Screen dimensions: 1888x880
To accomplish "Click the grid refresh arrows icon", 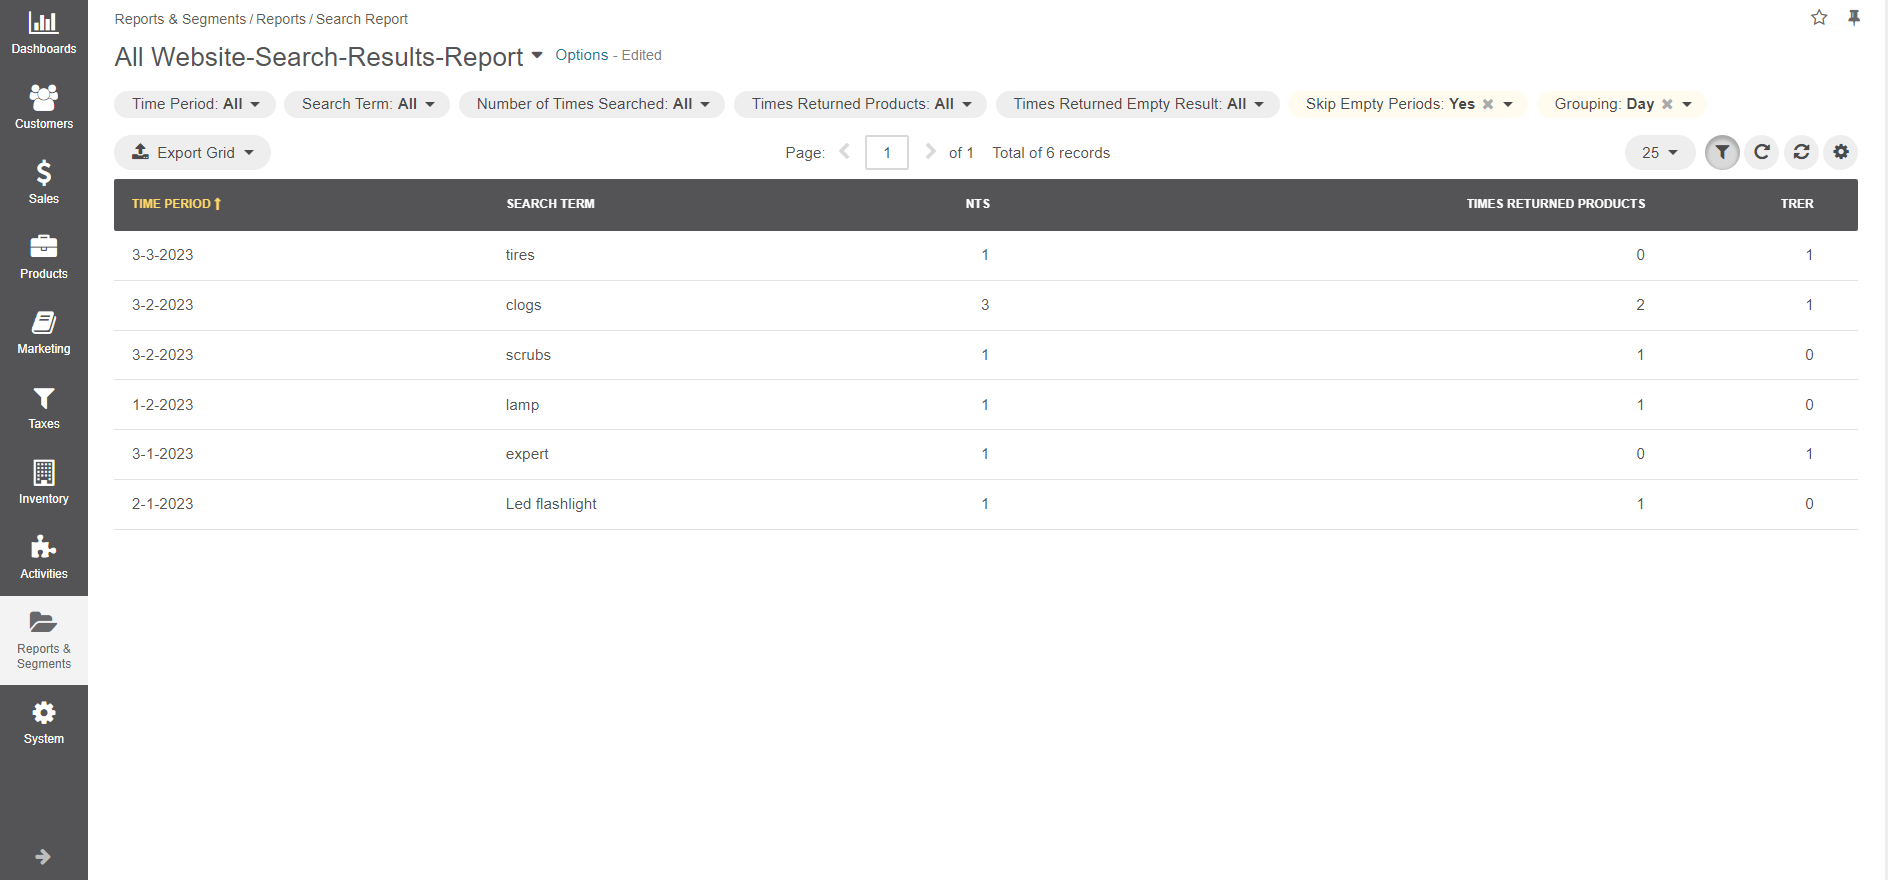I will click(x=1801, y=152).
